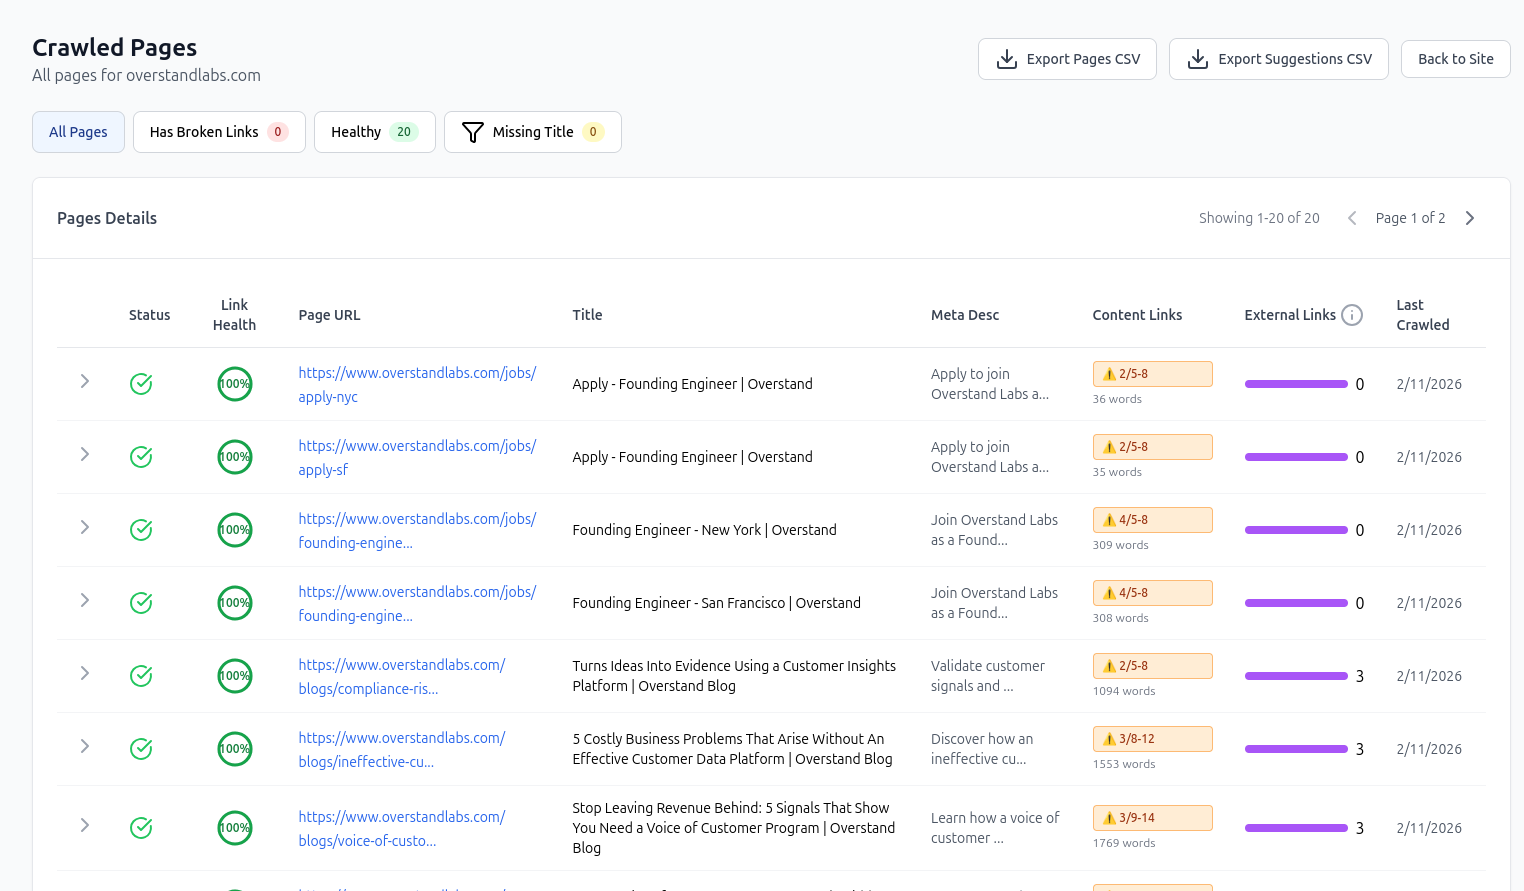1524x891 pixels.
Task: Click the 2/5-8 Content Links warning badge
Action: pyautogui.click(x=1152, y=373)
